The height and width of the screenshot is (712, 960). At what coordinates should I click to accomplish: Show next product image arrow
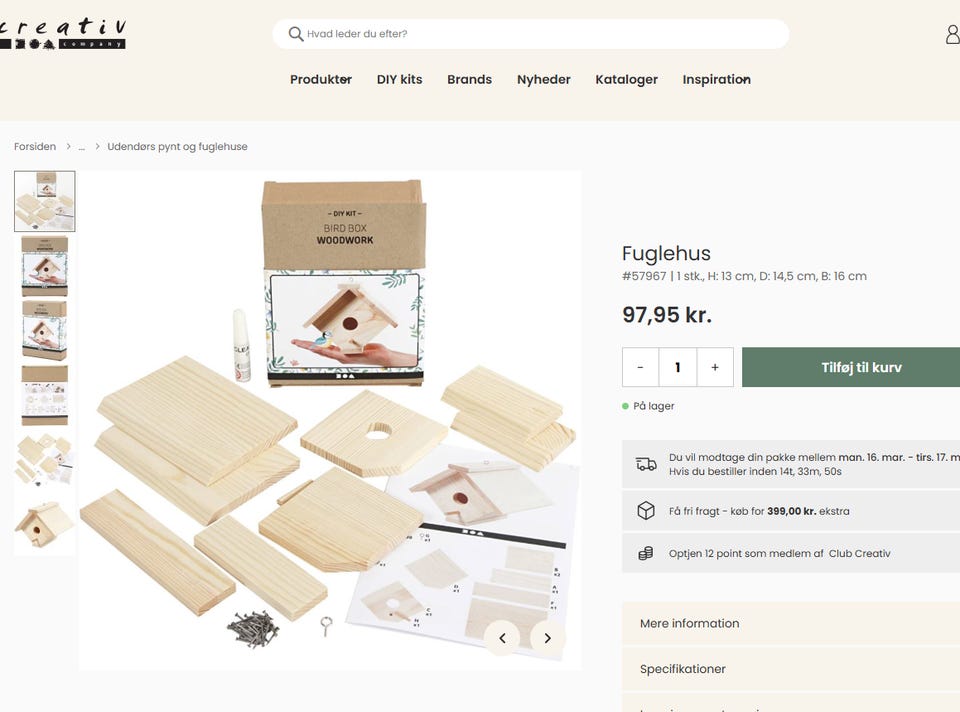547,638
